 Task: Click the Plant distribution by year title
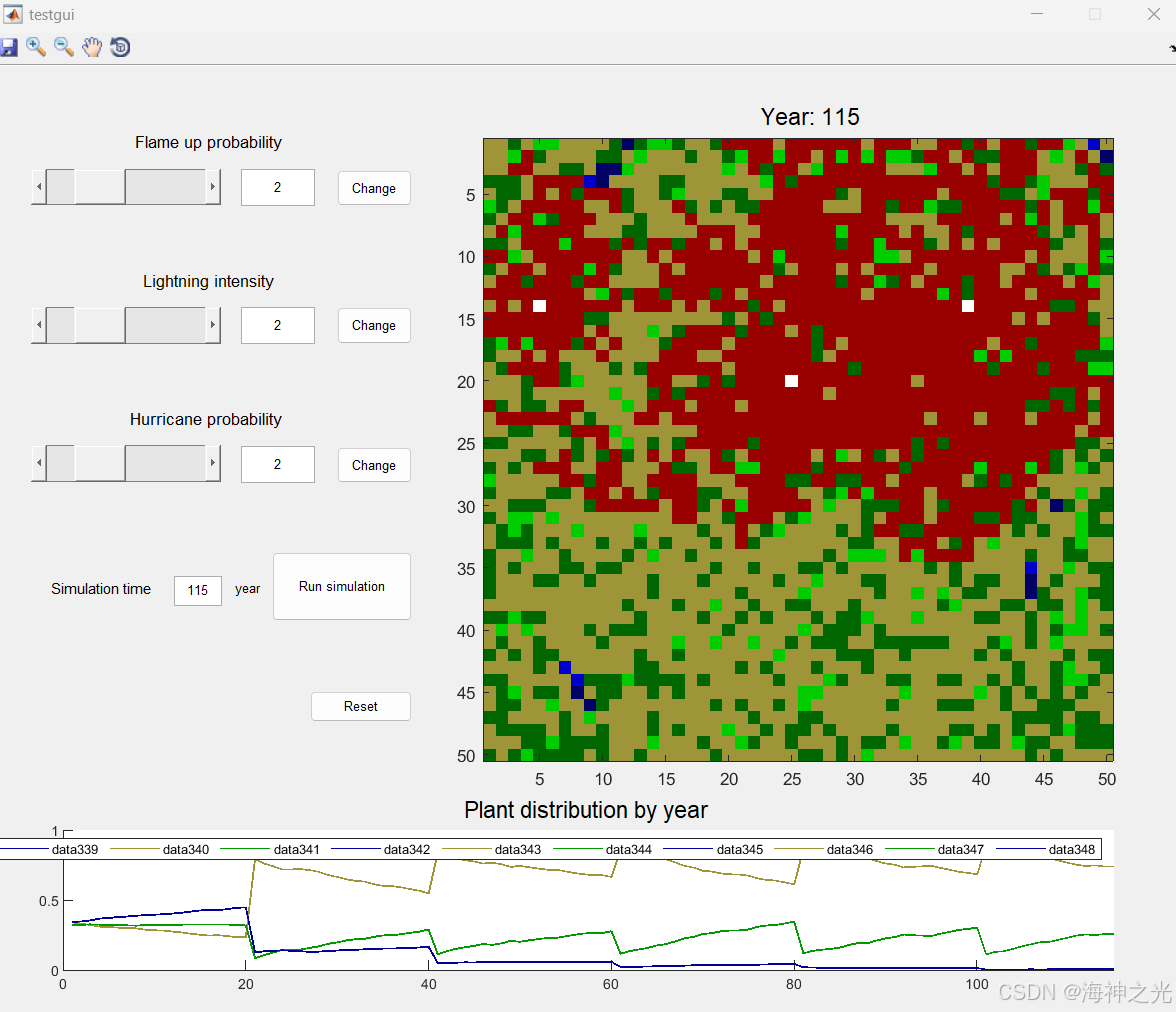point(586,810)
